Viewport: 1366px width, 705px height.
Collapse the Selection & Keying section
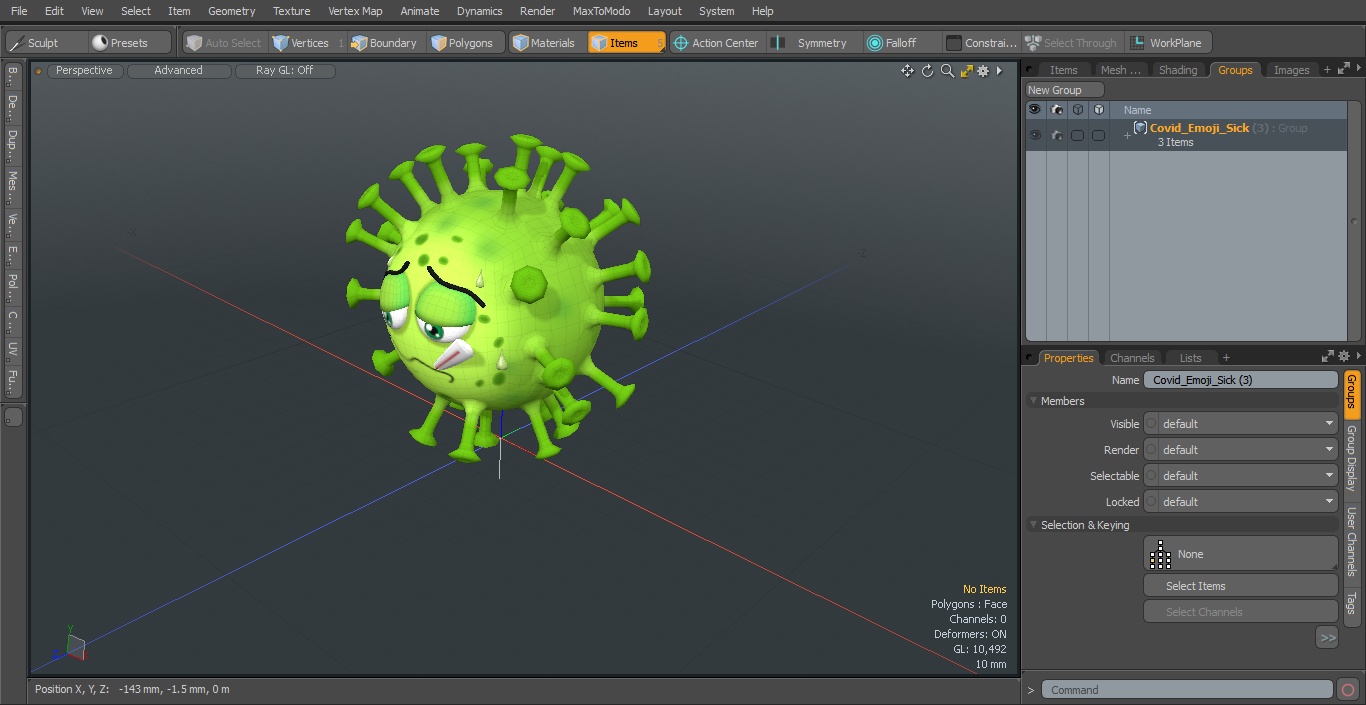point(1034,525)
